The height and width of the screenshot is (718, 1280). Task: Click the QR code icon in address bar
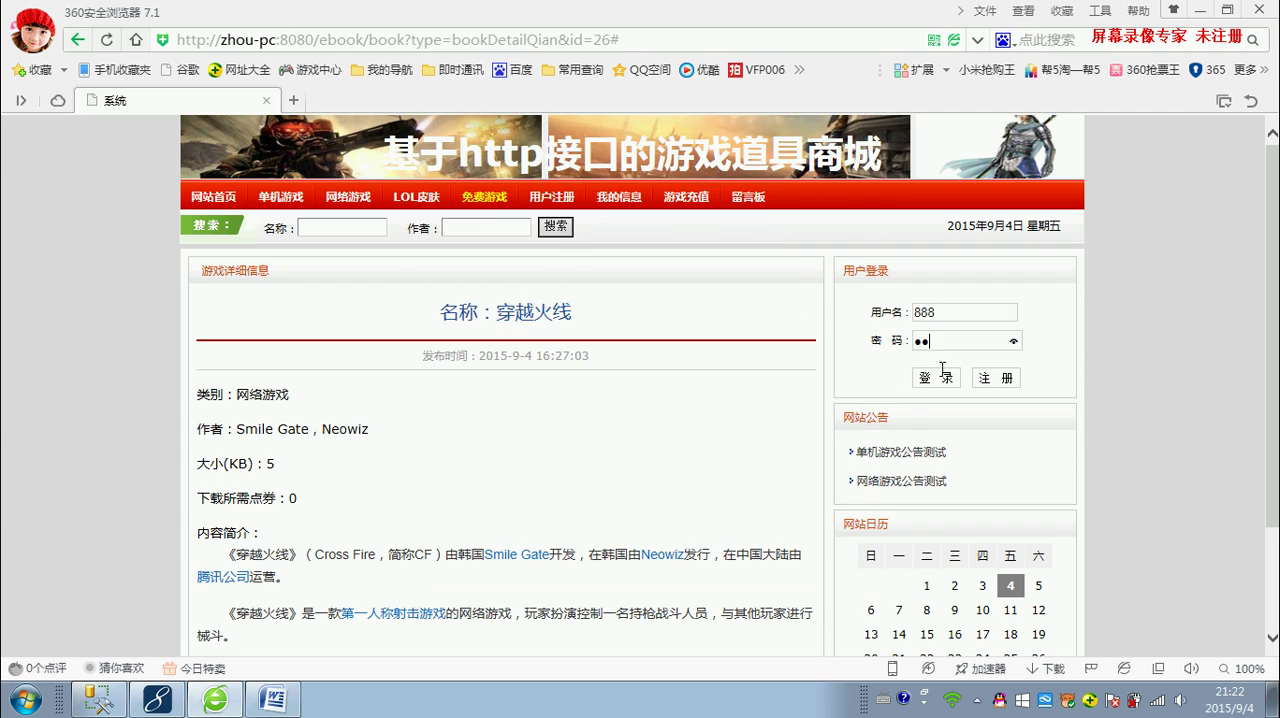click(934, 40)
